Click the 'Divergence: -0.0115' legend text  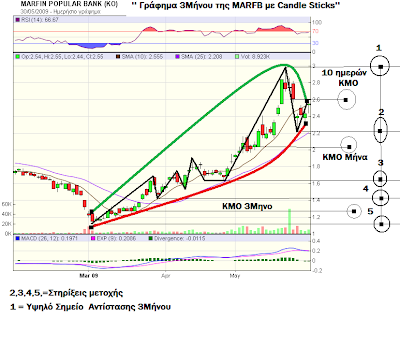click(180, 239)
